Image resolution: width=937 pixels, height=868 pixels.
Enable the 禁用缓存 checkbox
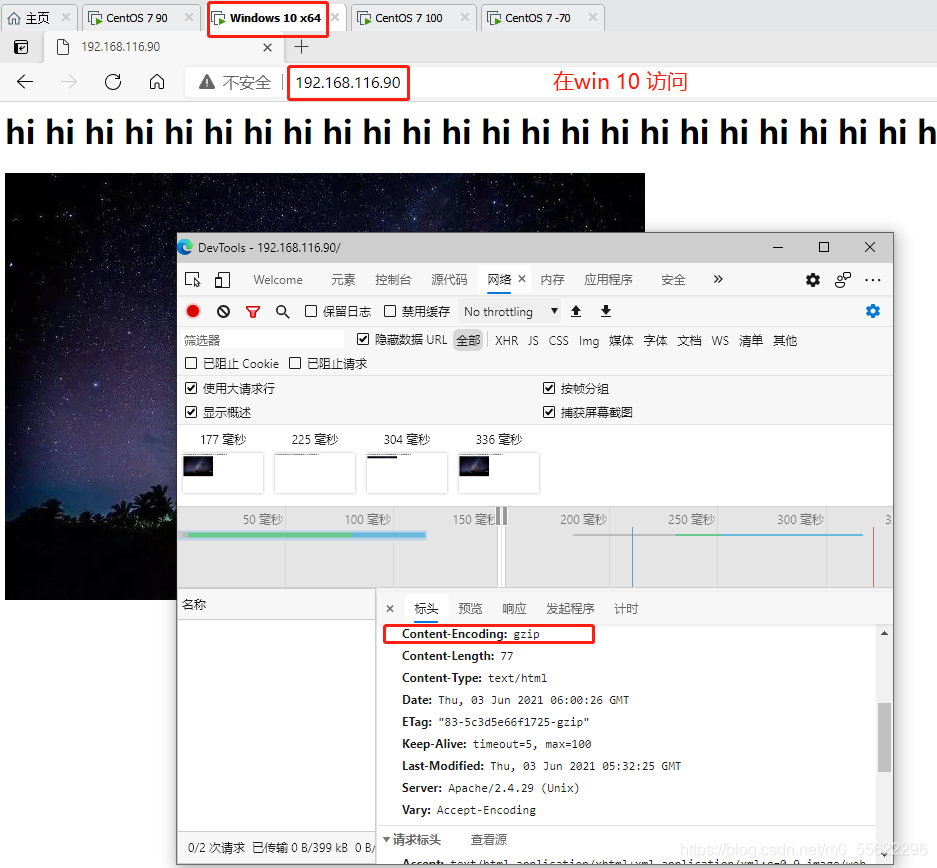point(390,311)
